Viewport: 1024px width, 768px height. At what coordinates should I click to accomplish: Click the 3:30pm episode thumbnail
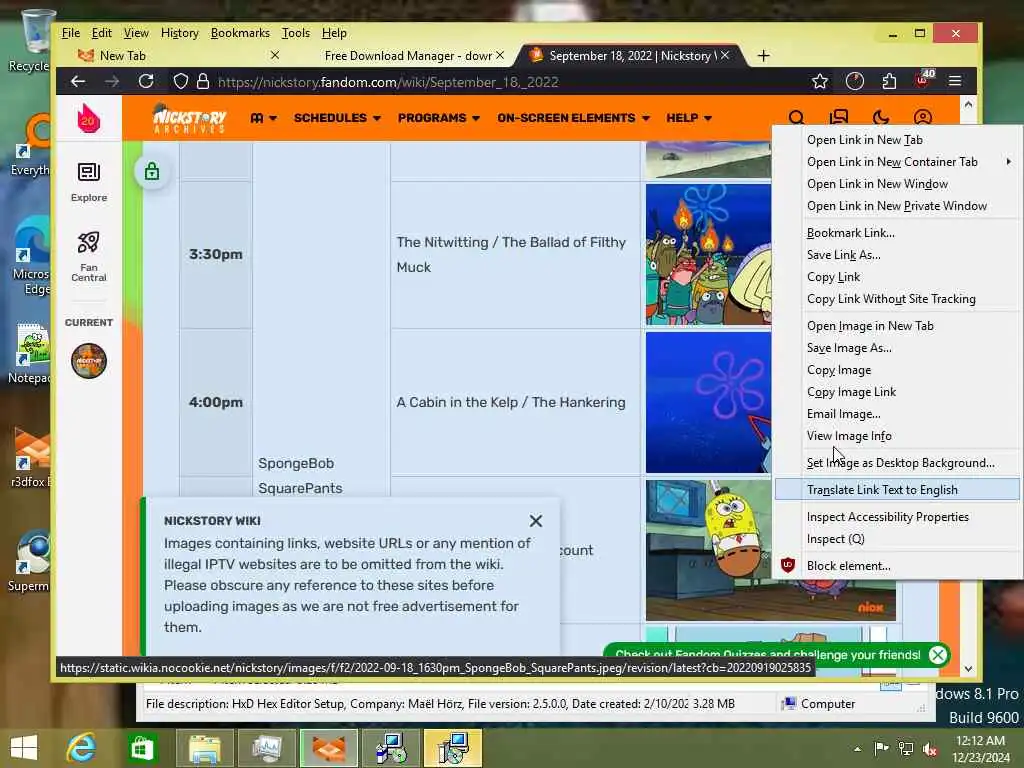[x=709, y=254]
